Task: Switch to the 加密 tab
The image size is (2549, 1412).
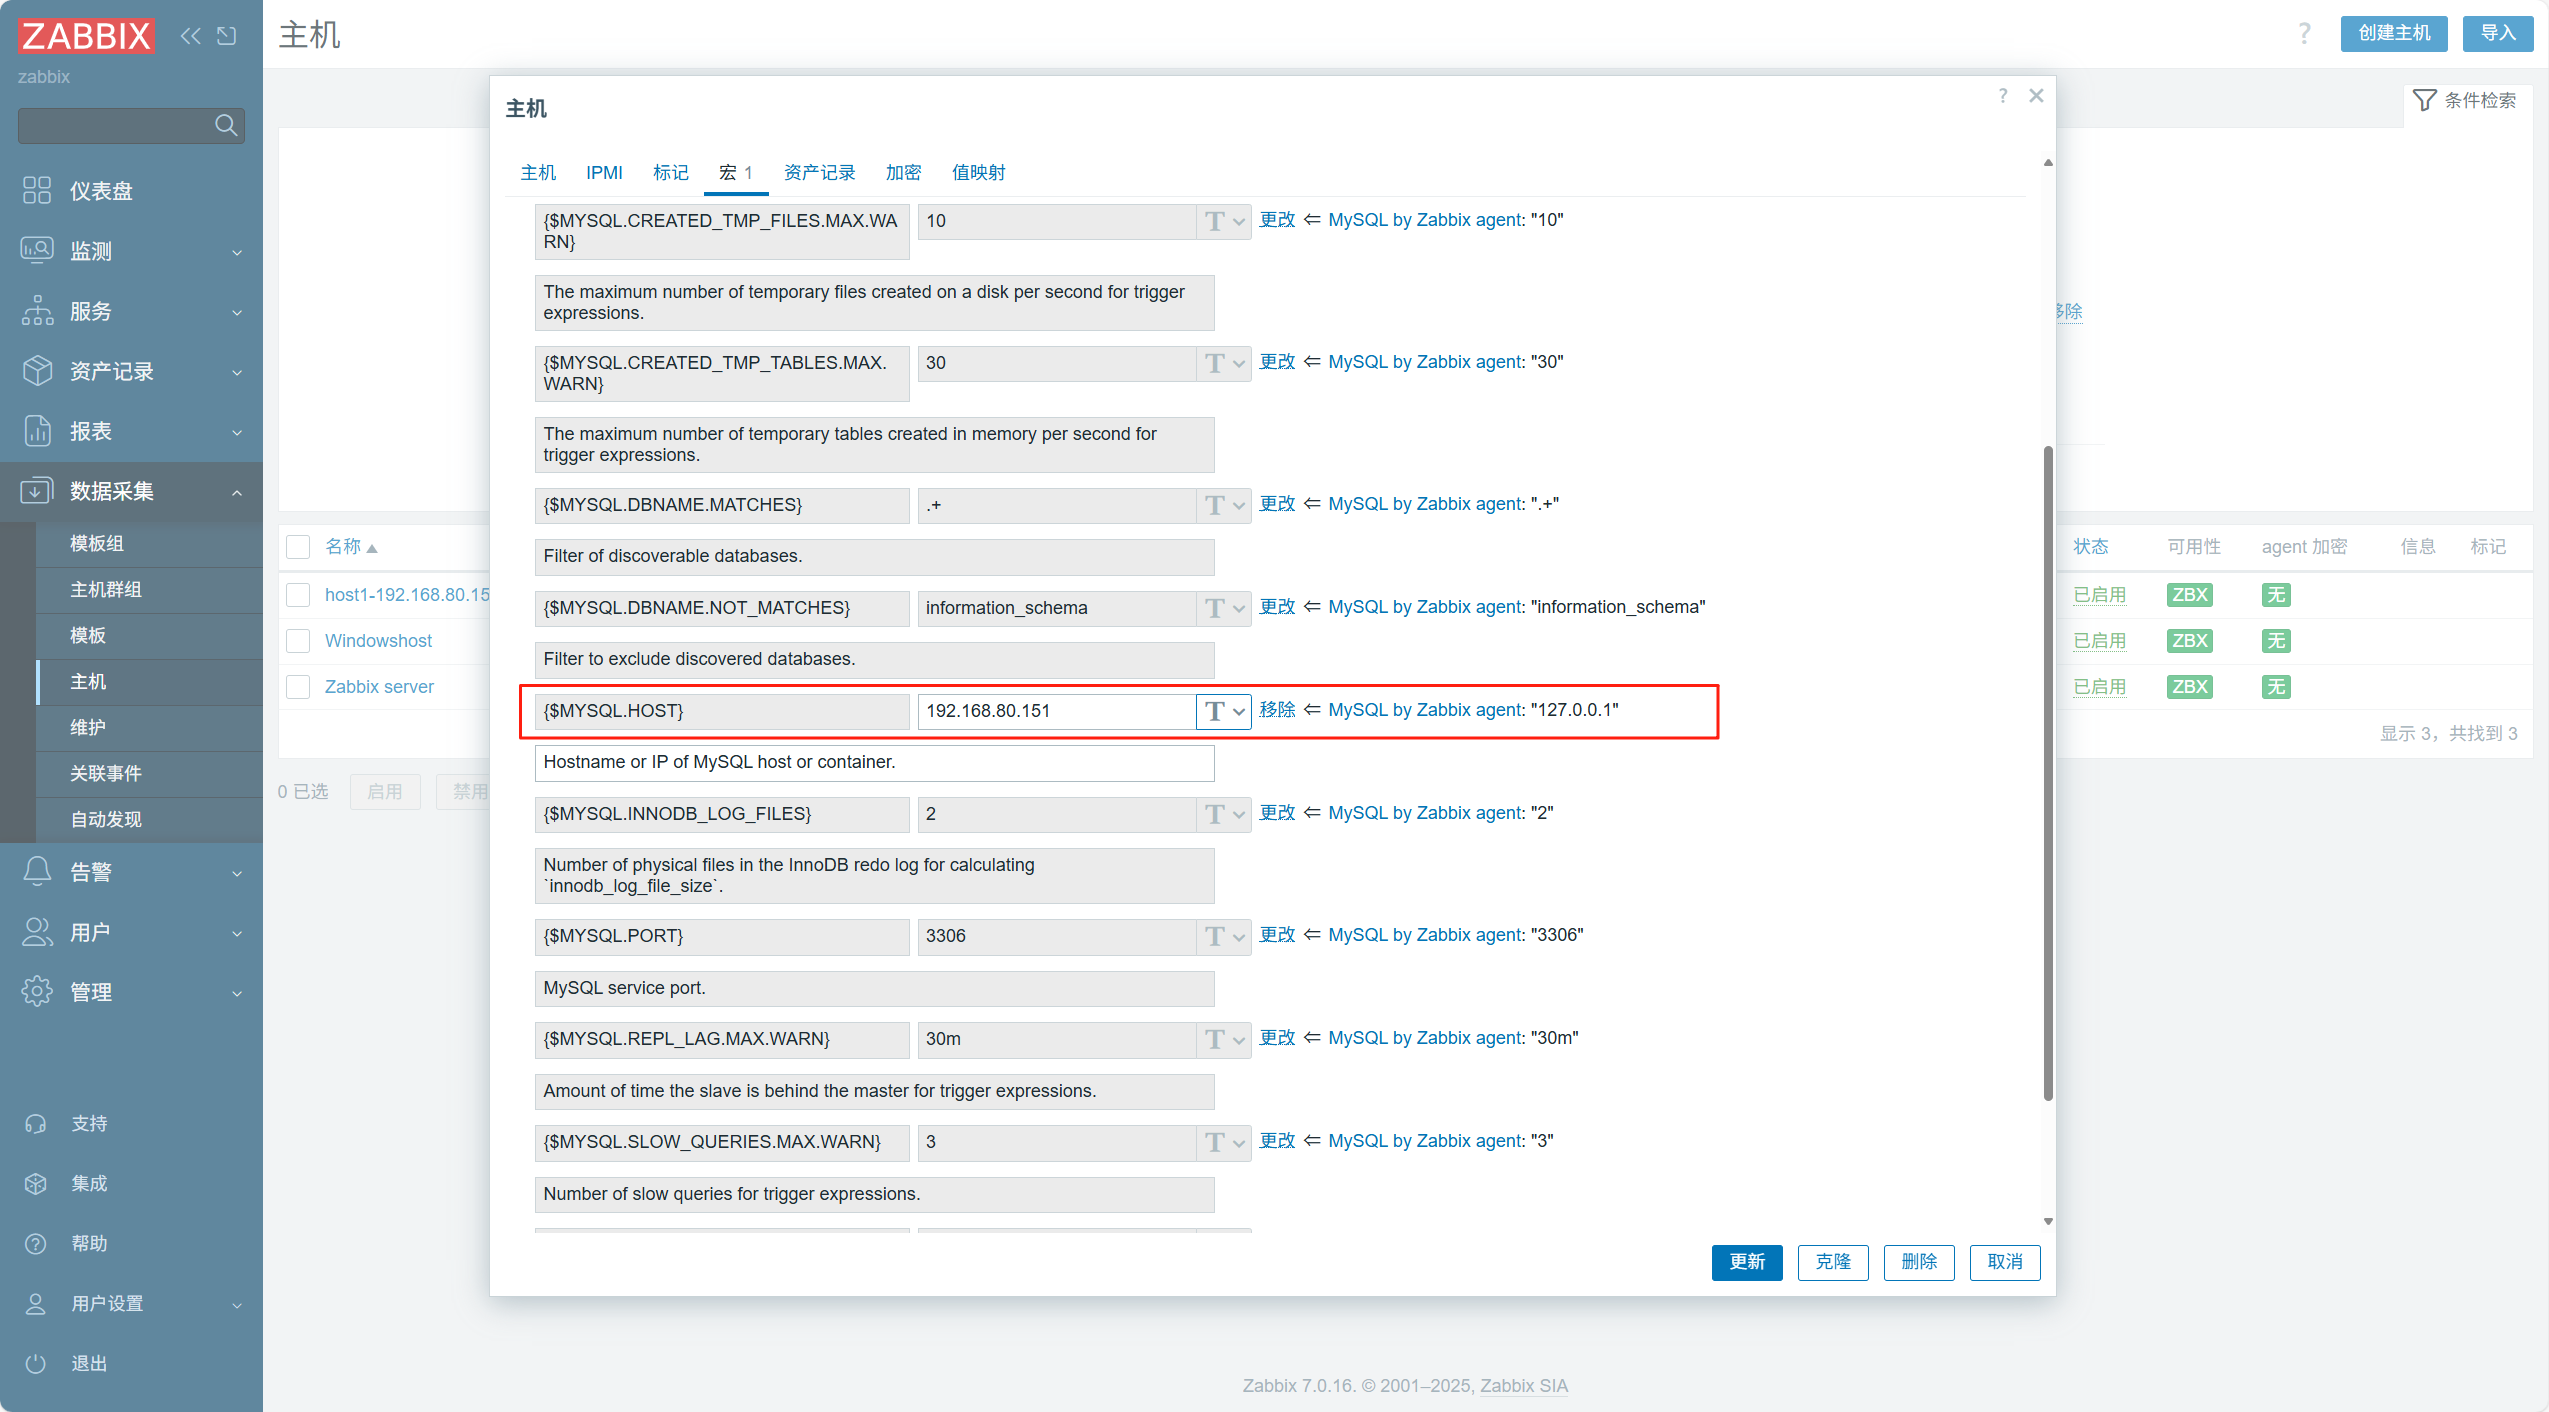Action: [x=904, y=172]
